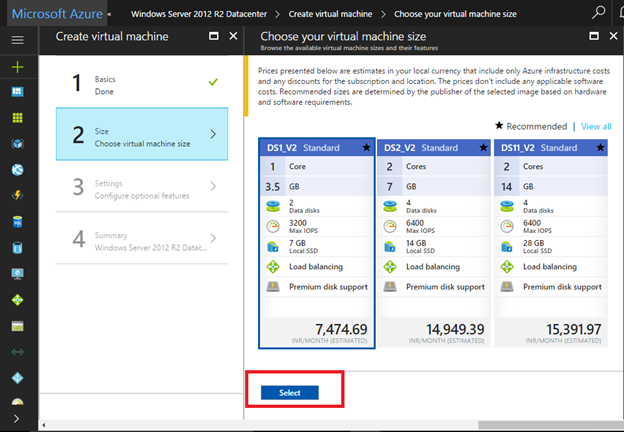
Task: Maximize the Choose your virtual machine size blade
Action: [594, 36]
